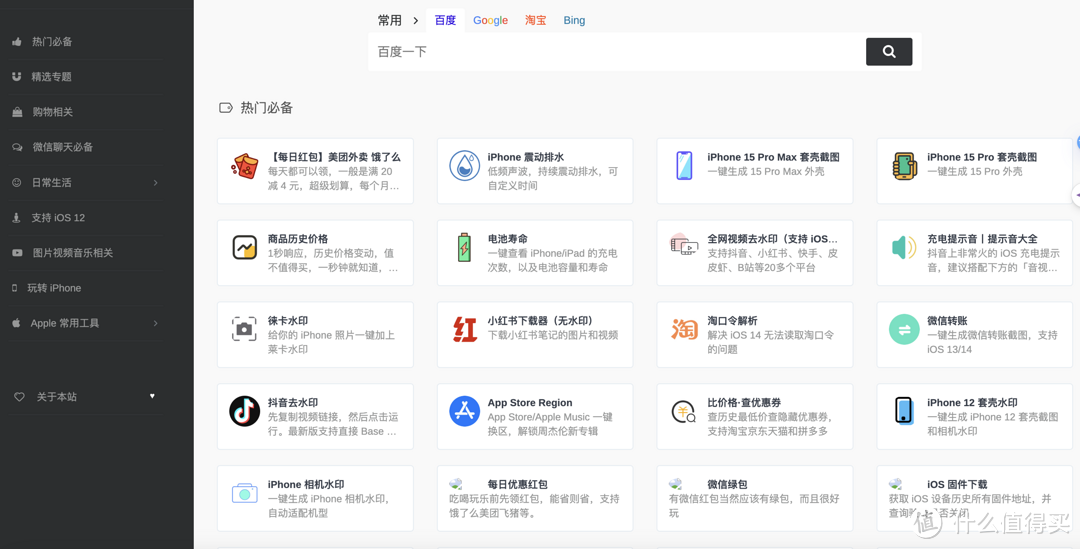Switch to the 百度 search tab
The width and height of the screenshot is (1080, 549).
pos(445,20)
